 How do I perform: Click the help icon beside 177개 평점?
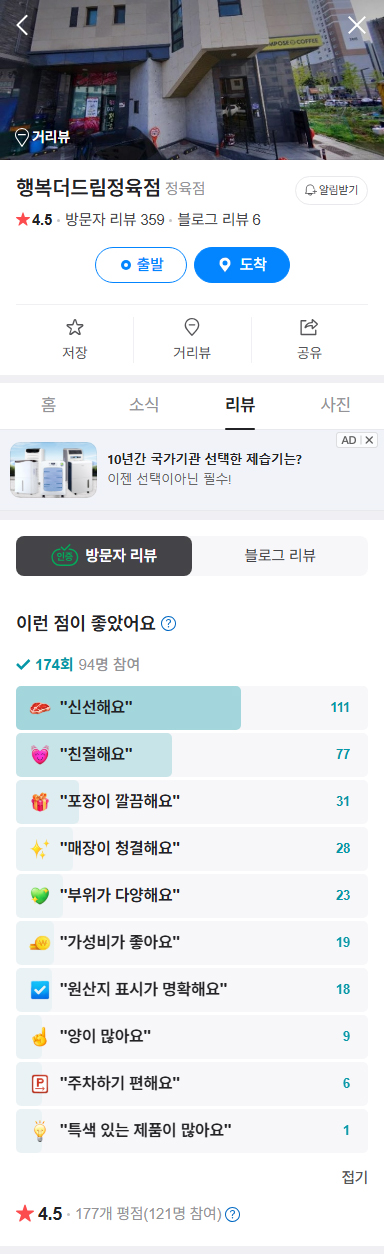coord(233,1214)
